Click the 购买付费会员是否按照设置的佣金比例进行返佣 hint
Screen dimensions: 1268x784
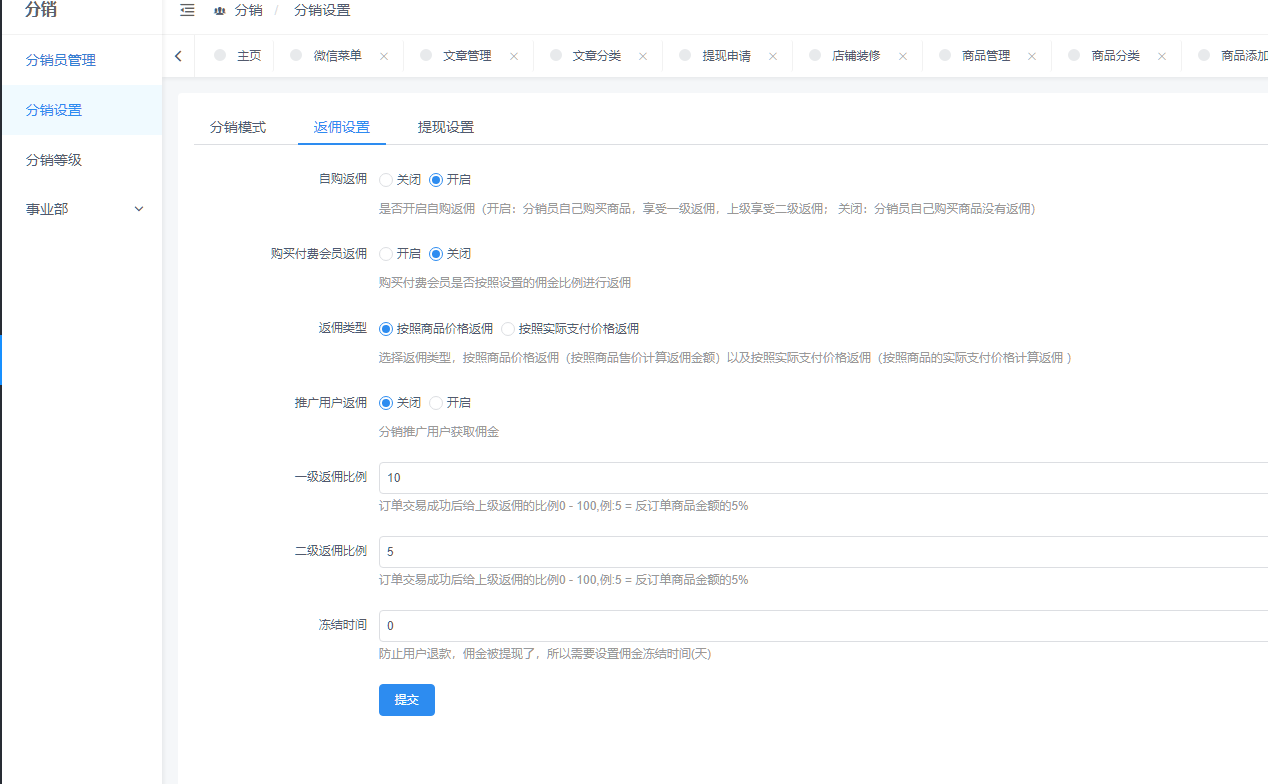coord(505,283)
